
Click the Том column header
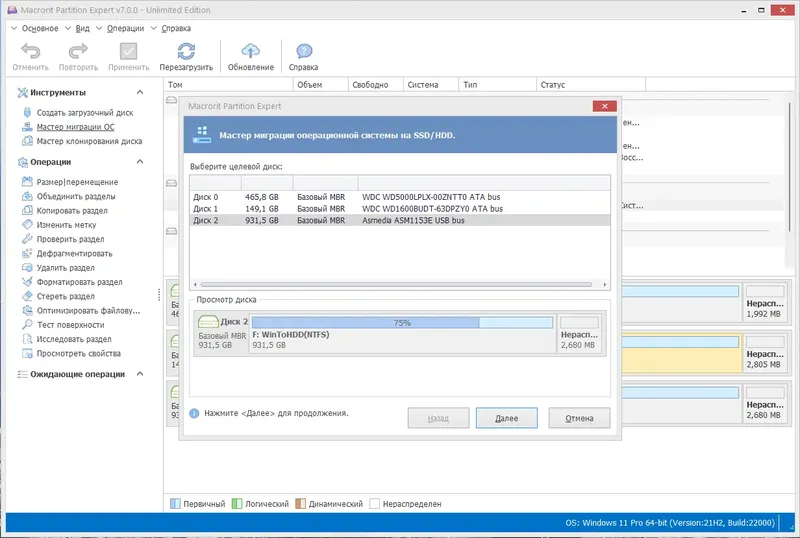pyautogui.click(x=229, y=85)
